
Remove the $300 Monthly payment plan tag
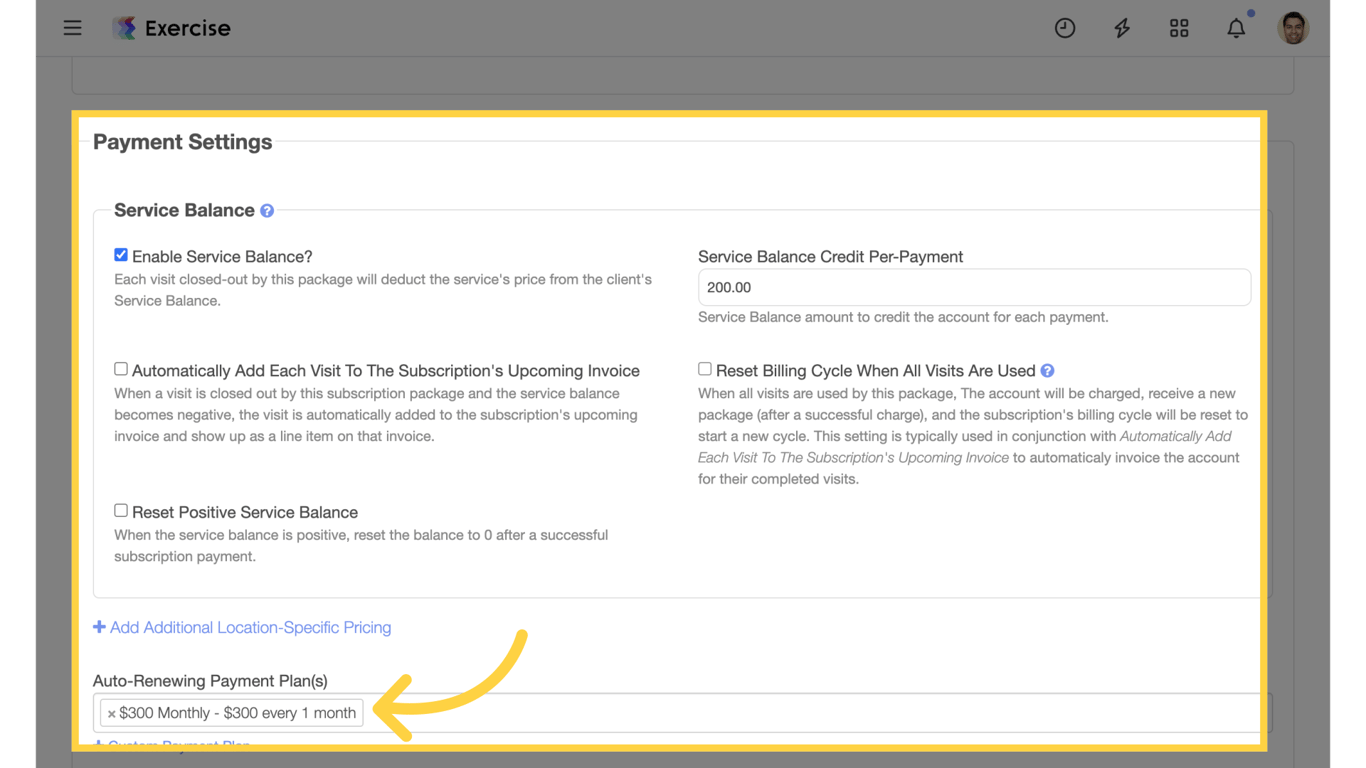pyautogui.click(x=110, y=712)
